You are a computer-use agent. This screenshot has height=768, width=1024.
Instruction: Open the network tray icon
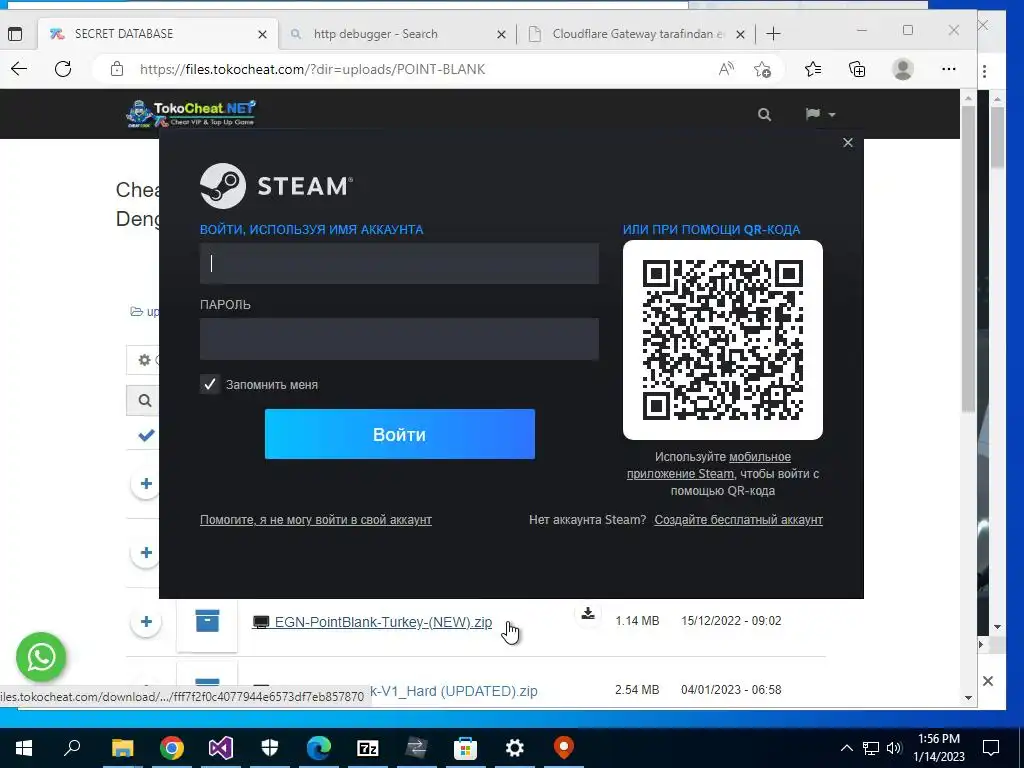pyautogui.click(x=871, y=748)
